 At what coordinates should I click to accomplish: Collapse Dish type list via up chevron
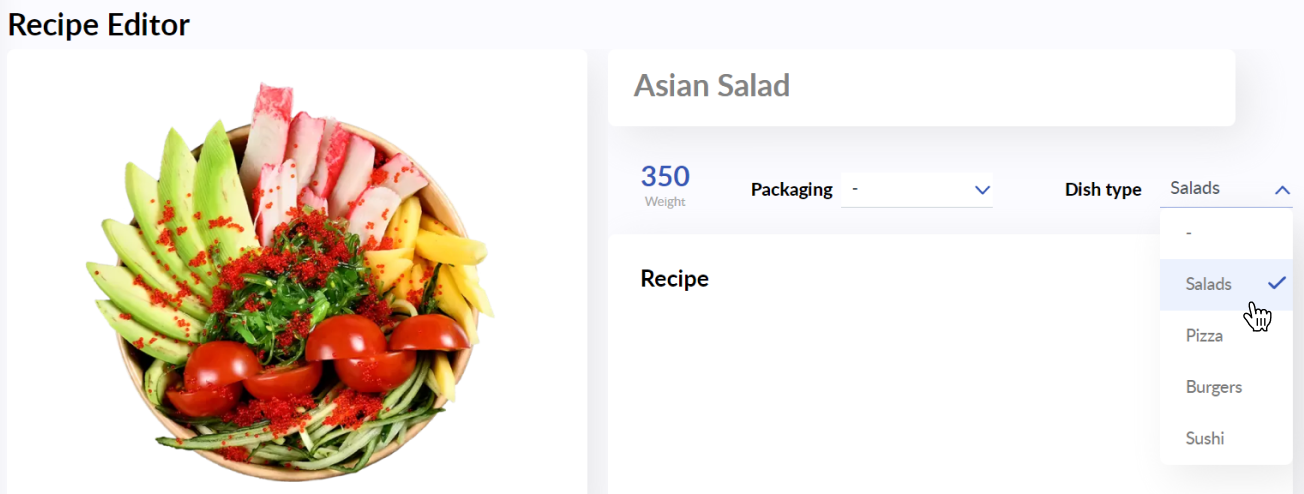coord(1282,189)
